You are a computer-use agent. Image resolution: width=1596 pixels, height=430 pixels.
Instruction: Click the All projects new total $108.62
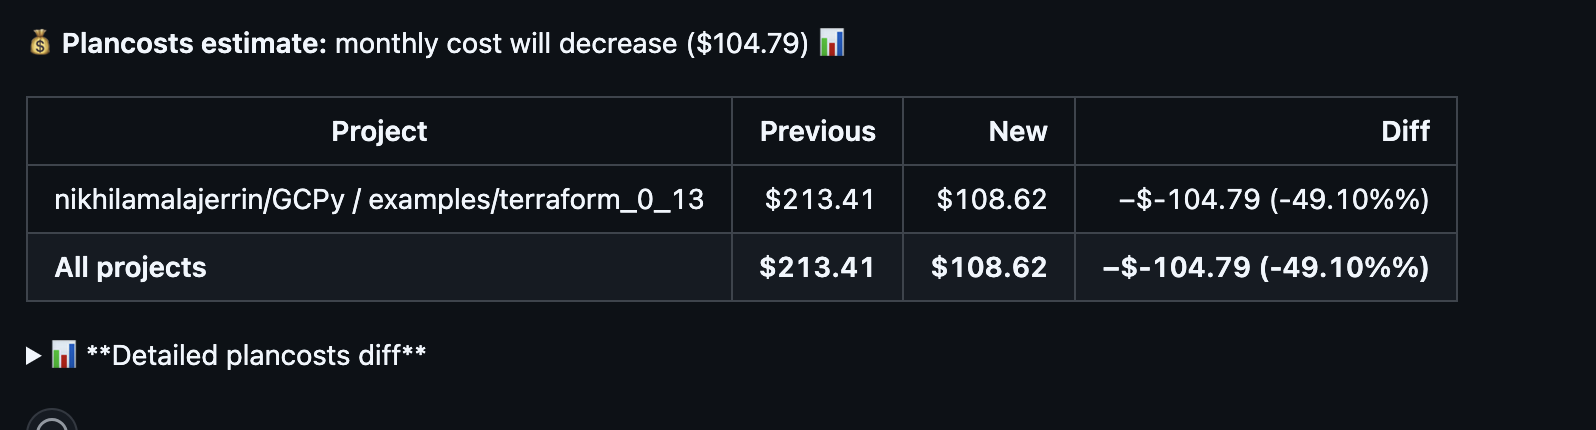989,267
